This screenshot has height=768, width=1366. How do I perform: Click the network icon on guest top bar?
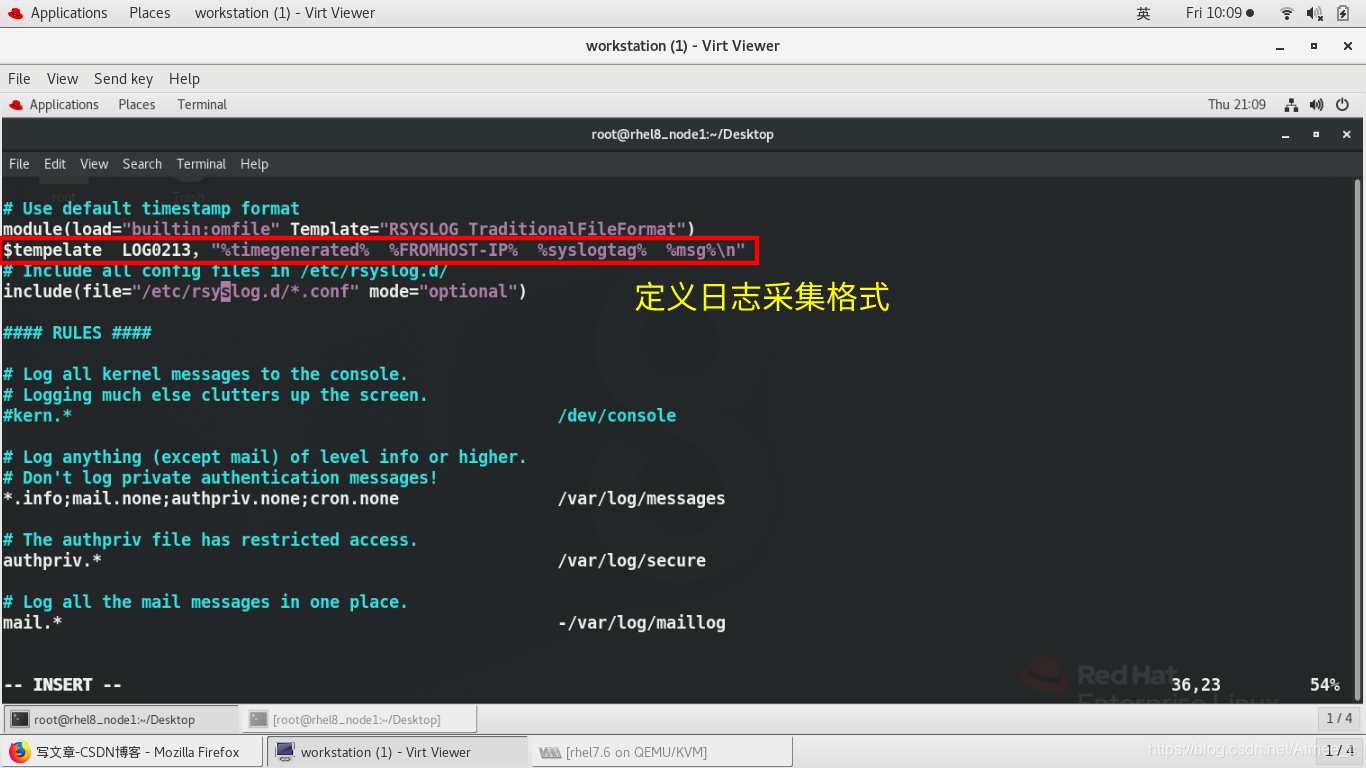(1291, 104)
